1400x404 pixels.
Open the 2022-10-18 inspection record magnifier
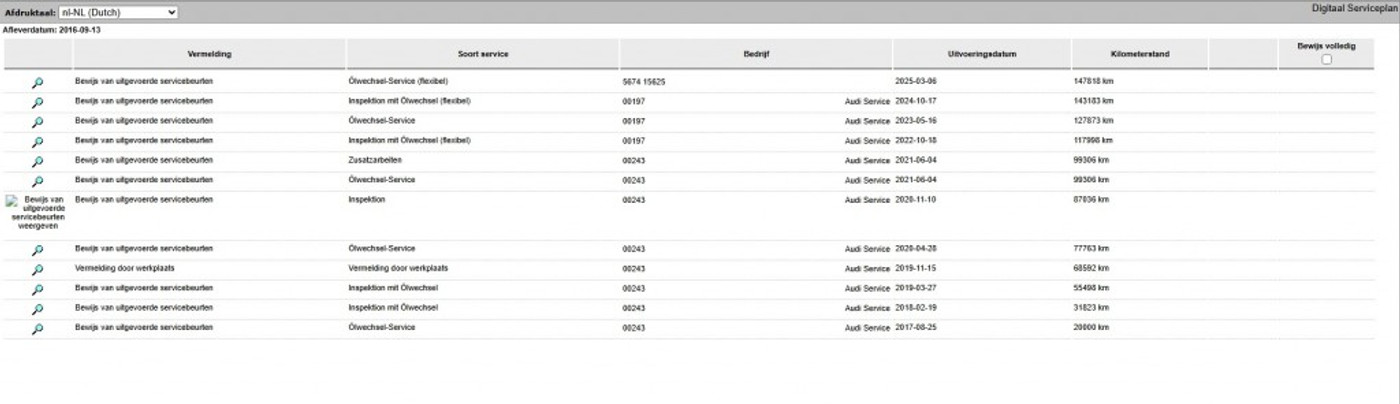click(x=37, y=142)
